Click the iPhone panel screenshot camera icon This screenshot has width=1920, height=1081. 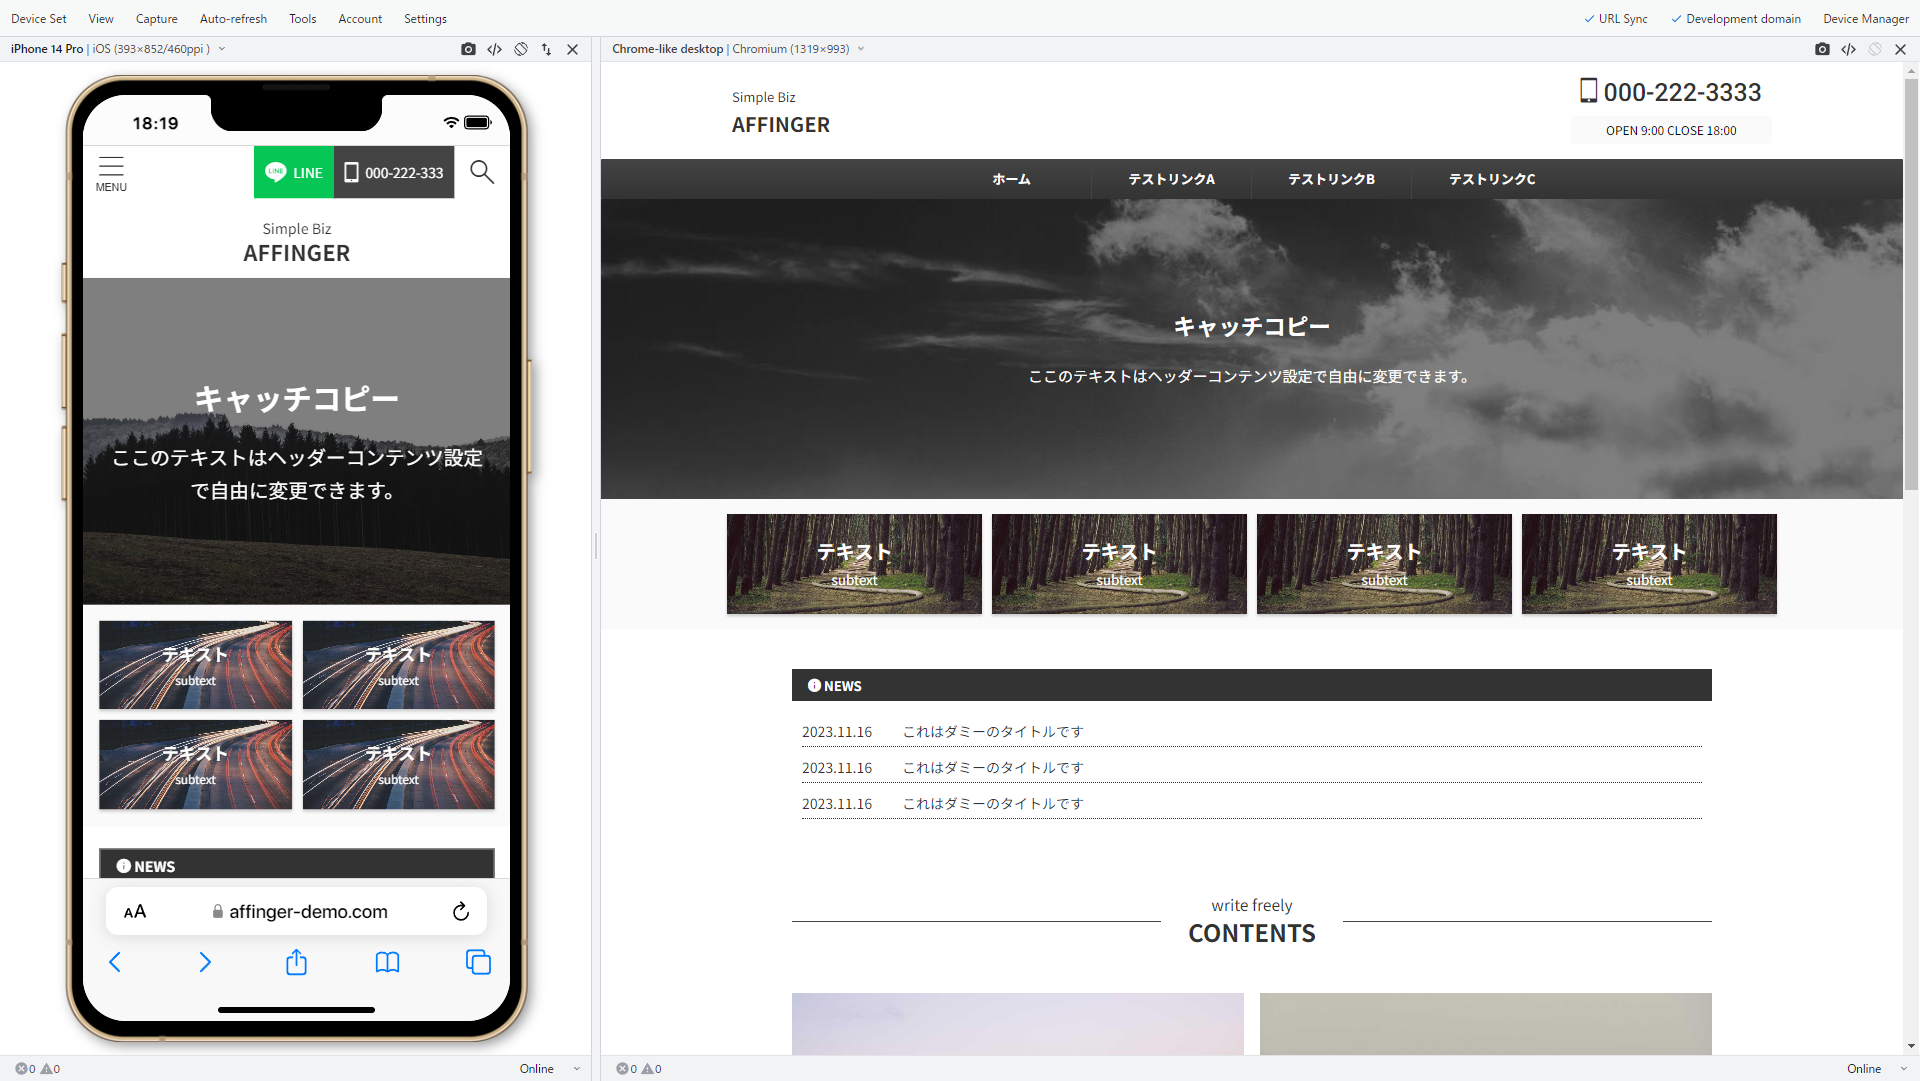click(x=468, y=49)
